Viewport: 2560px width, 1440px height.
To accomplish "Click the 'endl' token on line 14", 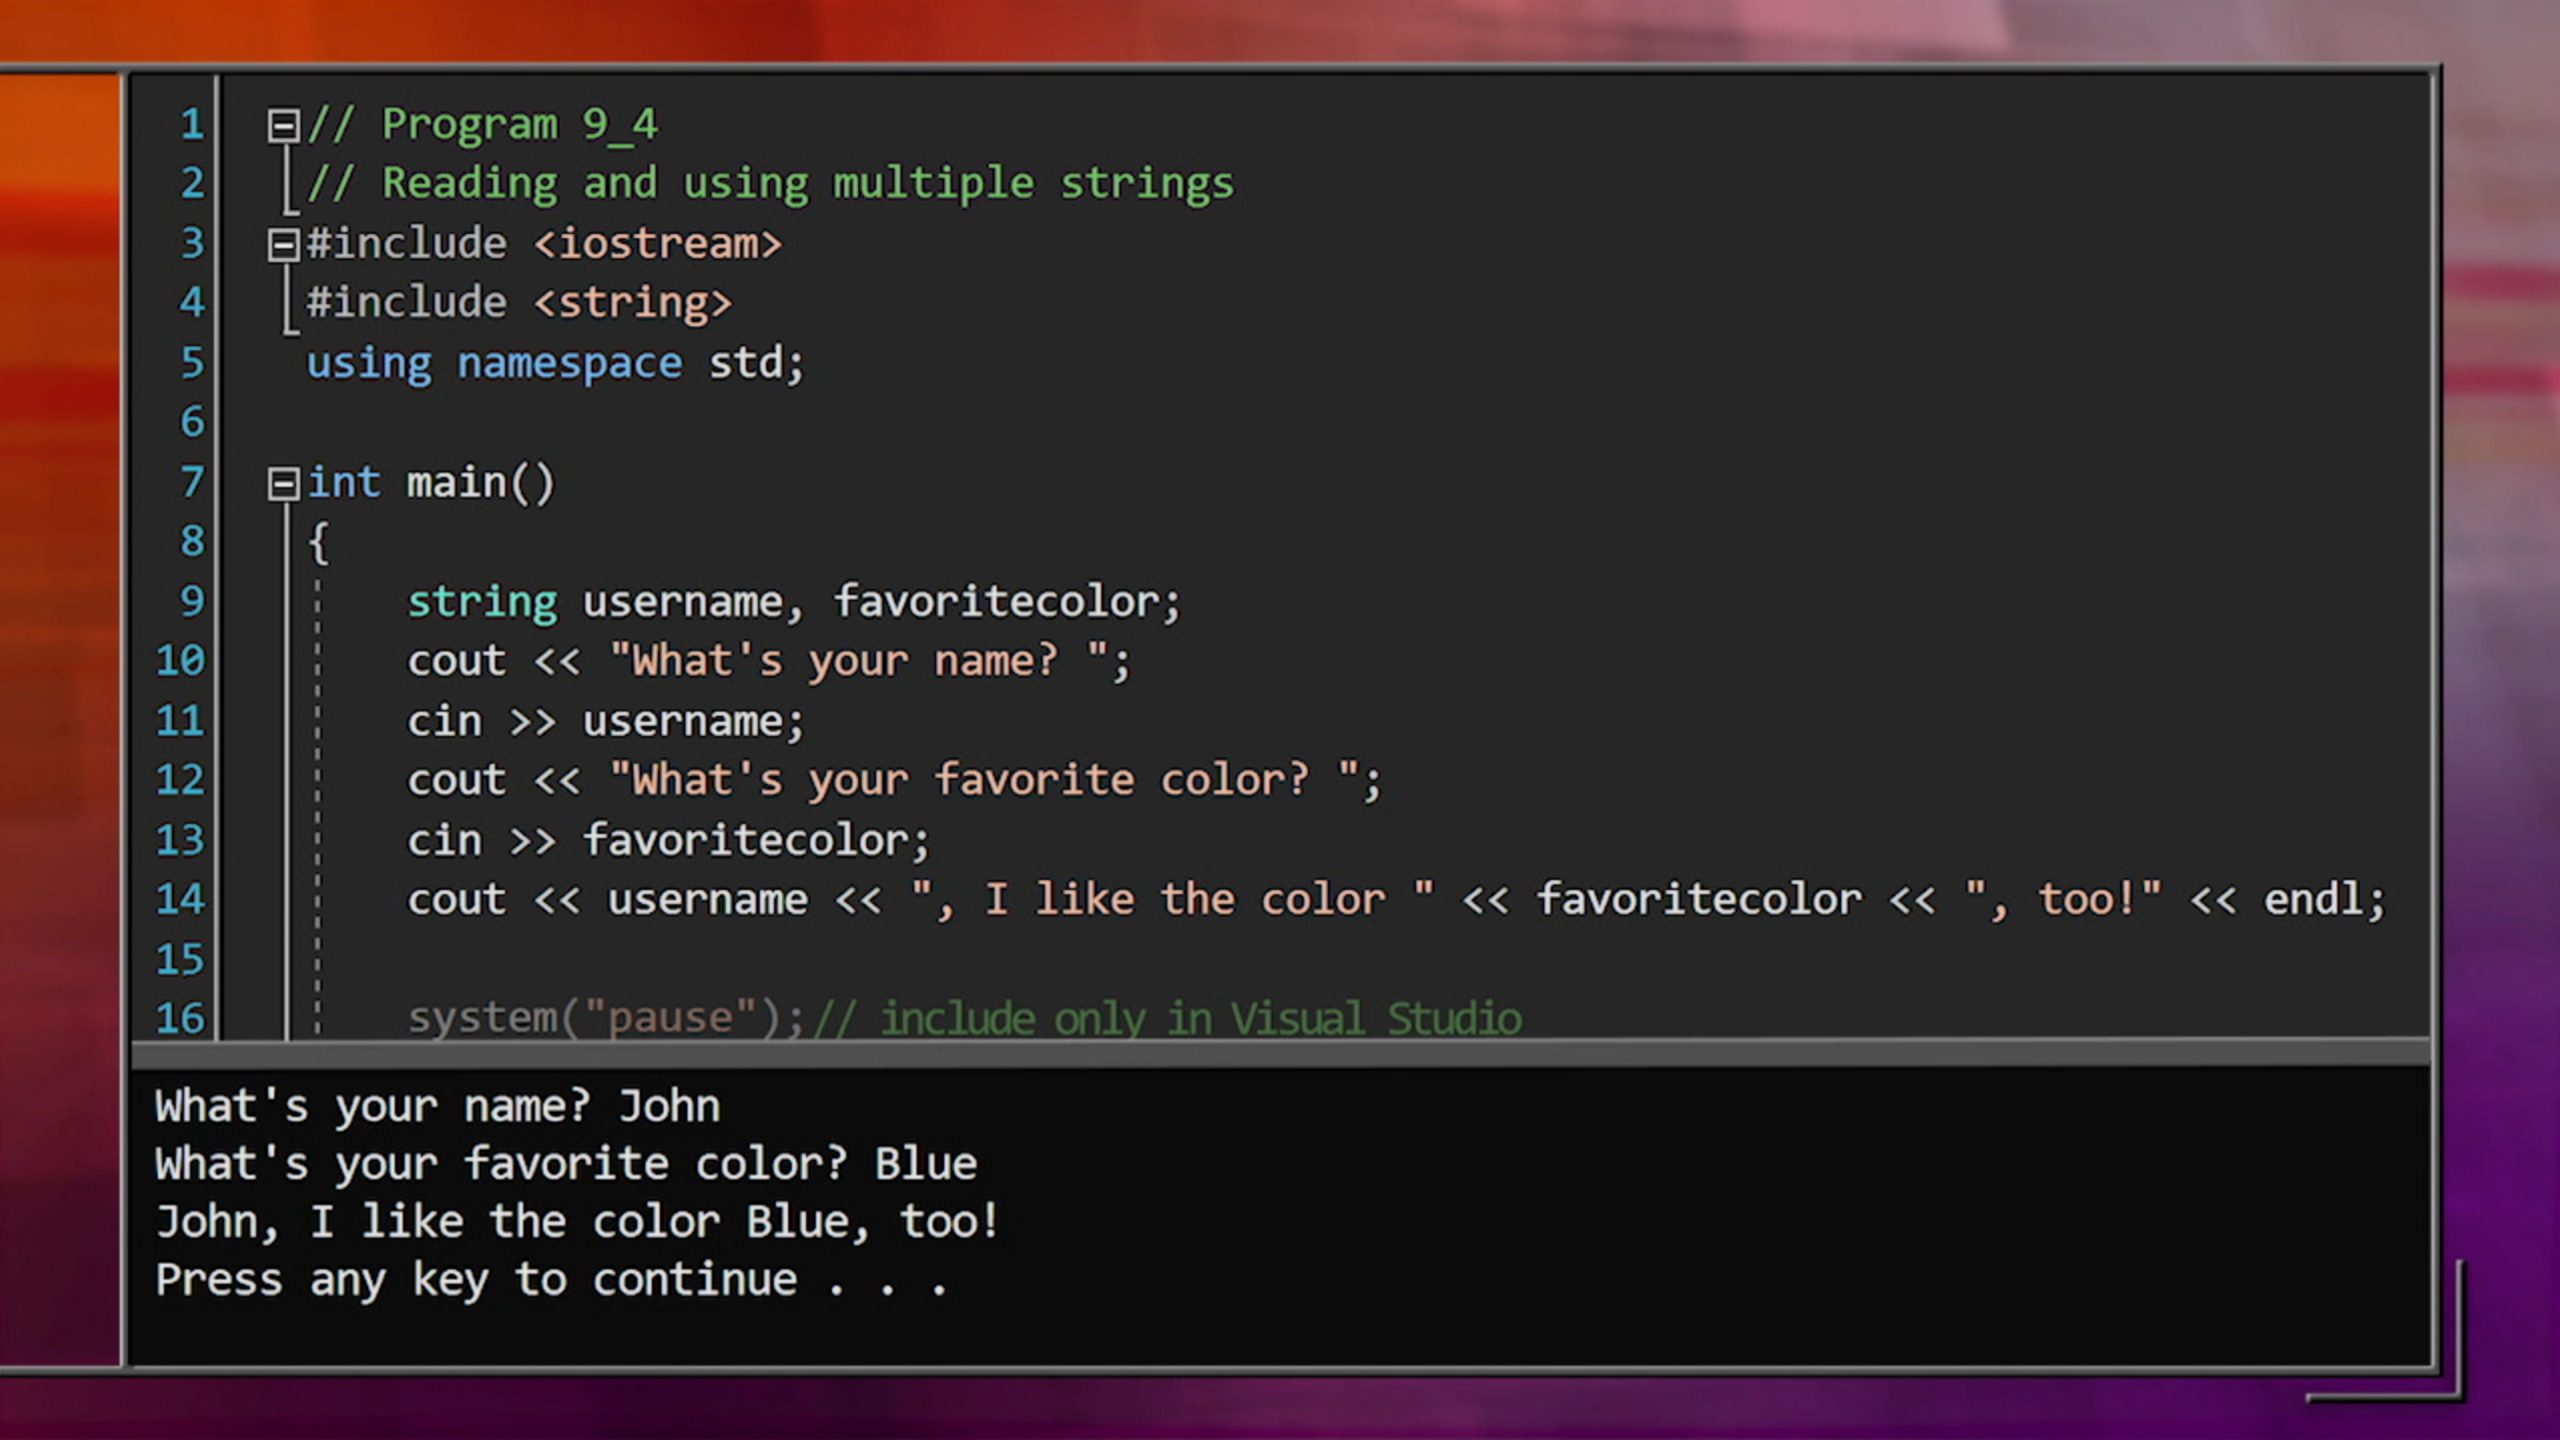I will point(2313,899).
